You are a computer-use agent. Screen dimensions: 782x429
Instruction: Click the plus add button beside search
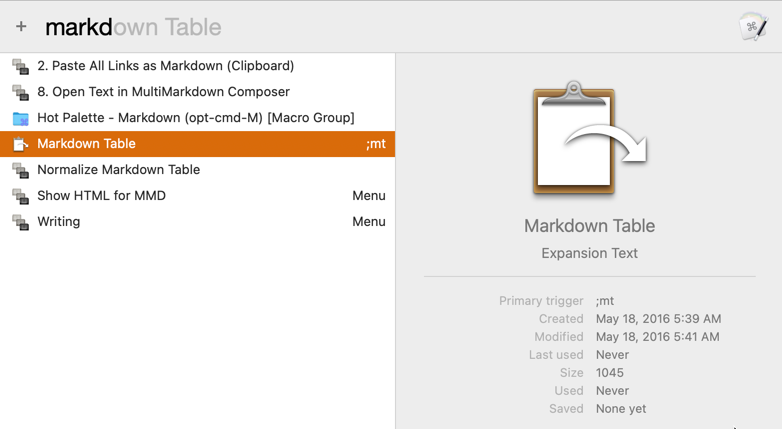21,26
